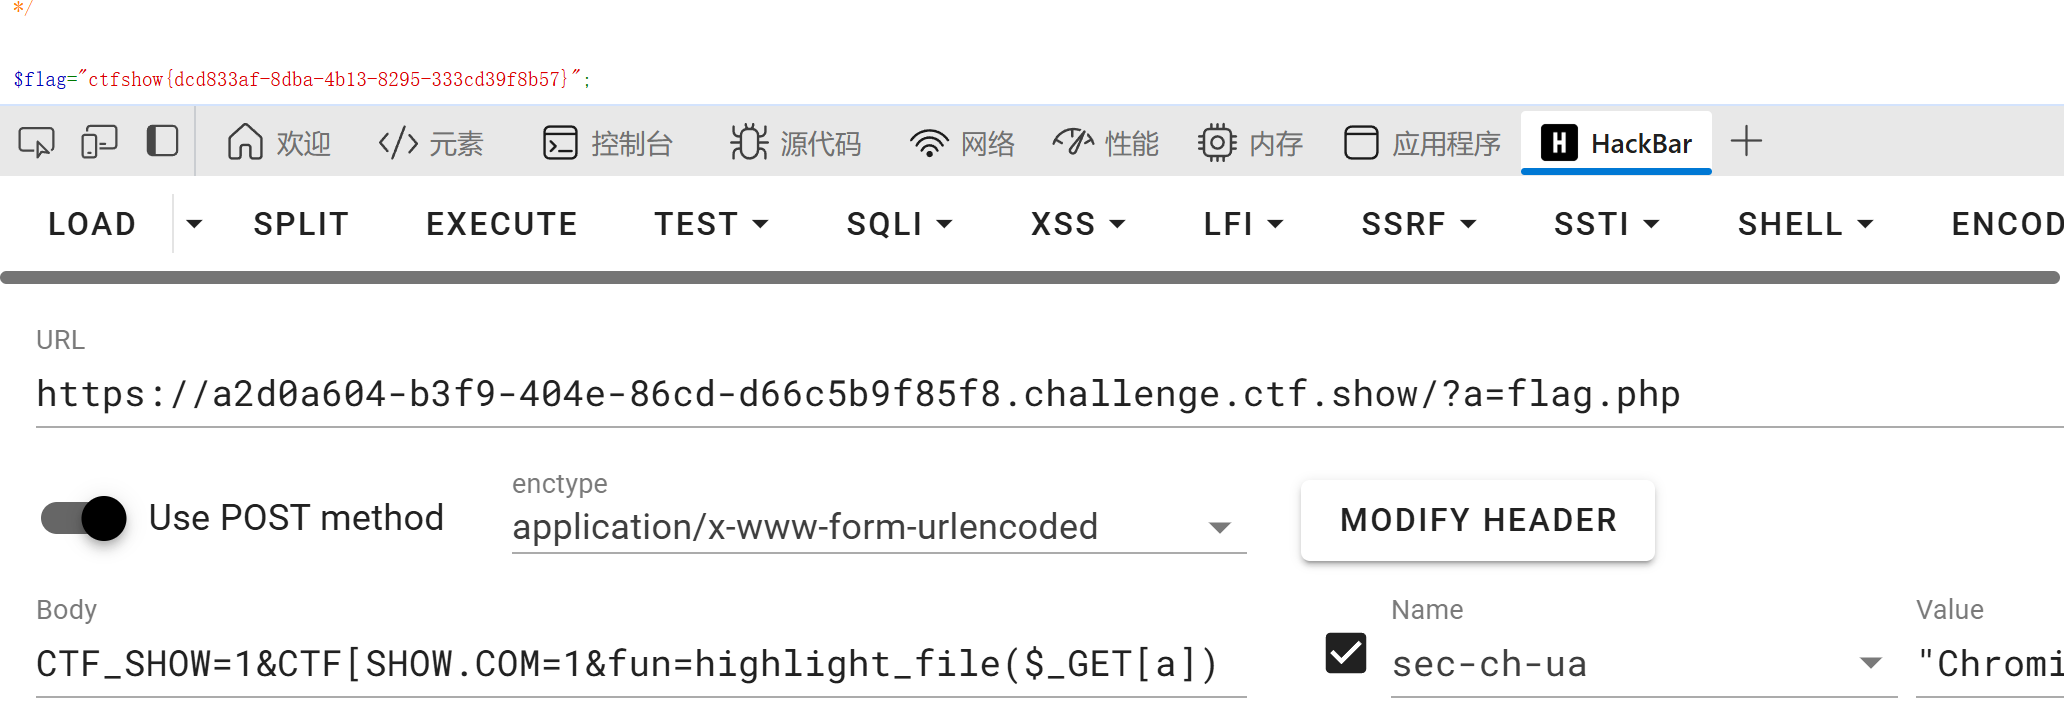Switch to the HackBar tab
This screenshot has height=710, width=2064.
tap(1616, 143)
